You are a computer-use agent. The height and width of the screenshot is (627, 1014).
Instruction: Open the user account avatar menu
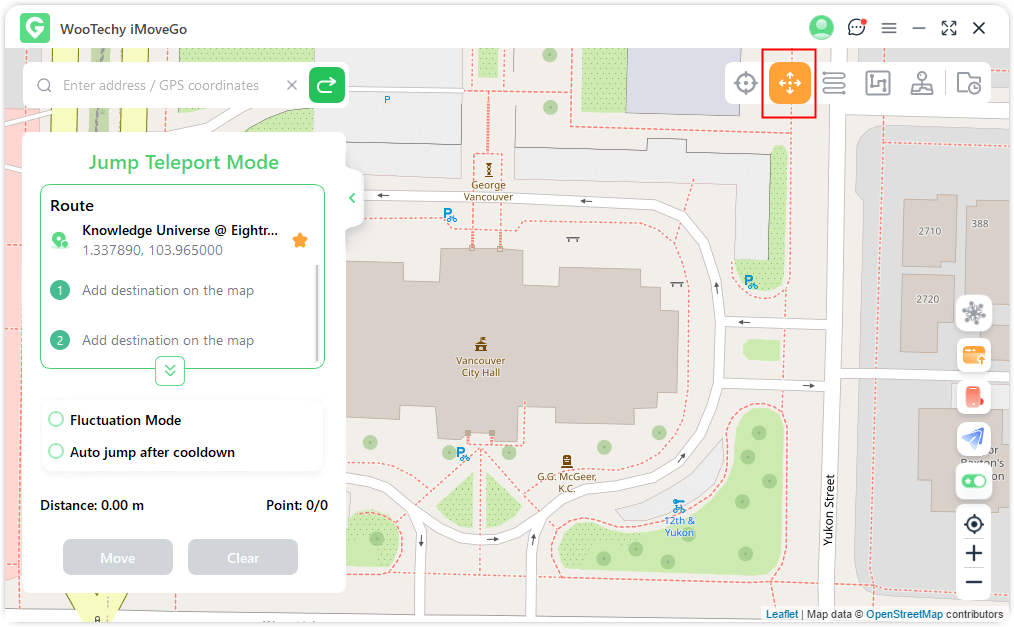[822, 28]
